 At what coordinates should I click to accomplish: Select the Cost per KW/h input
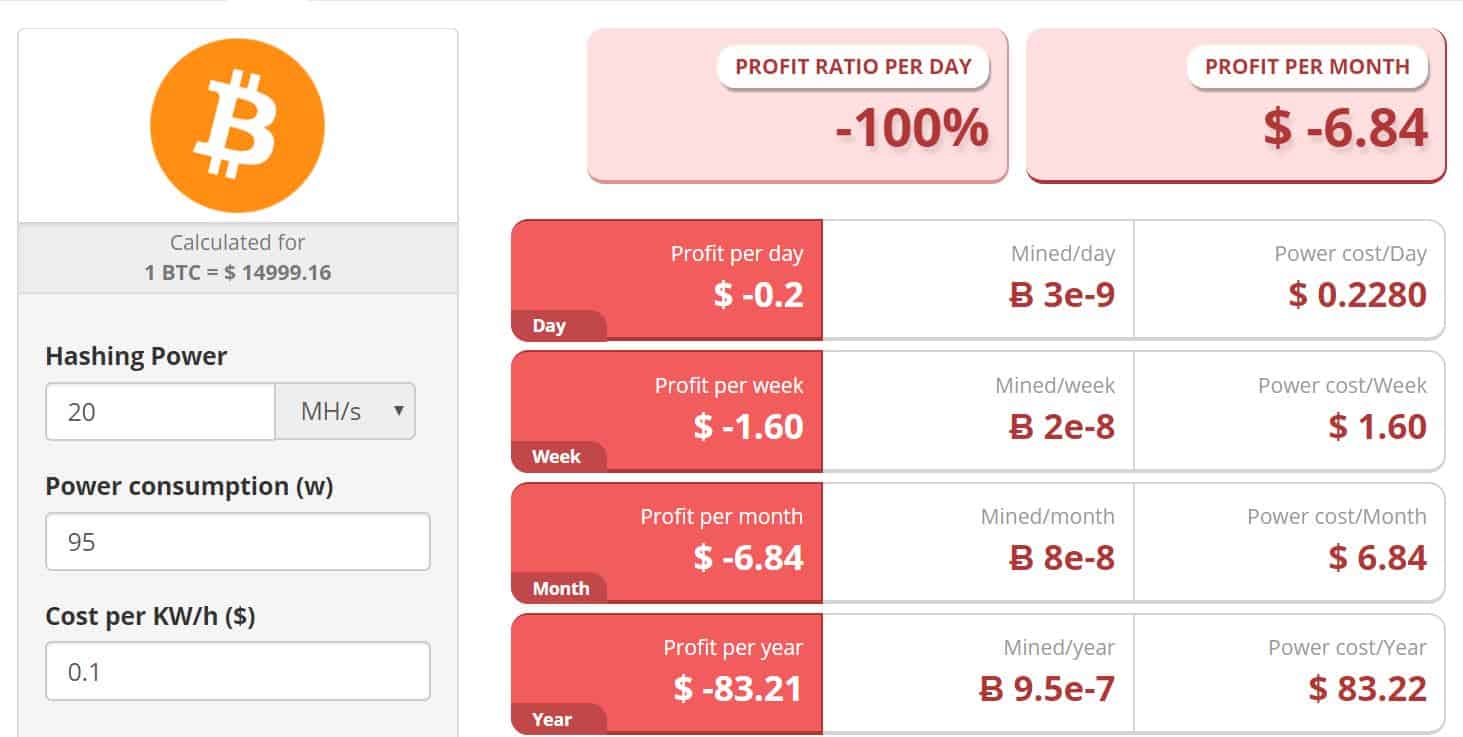pos(238,671)
